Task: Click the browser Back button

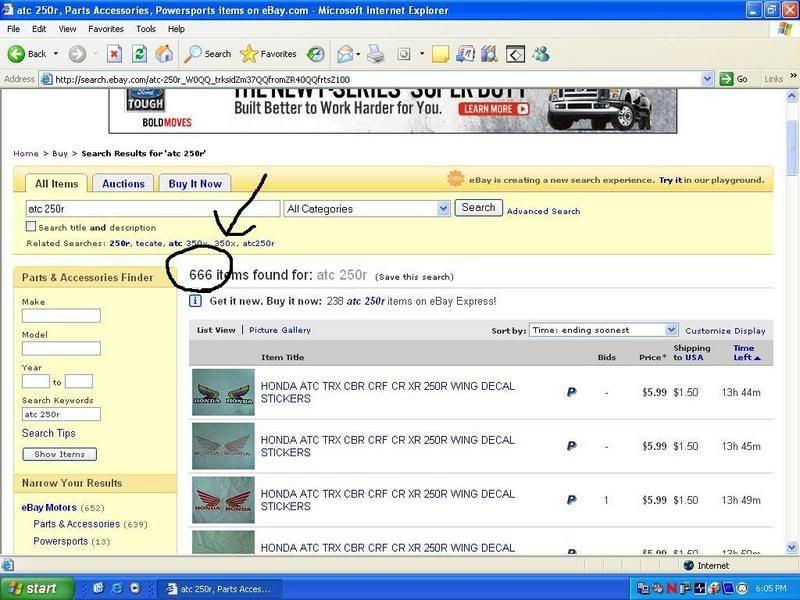Action: click(28, 54)
